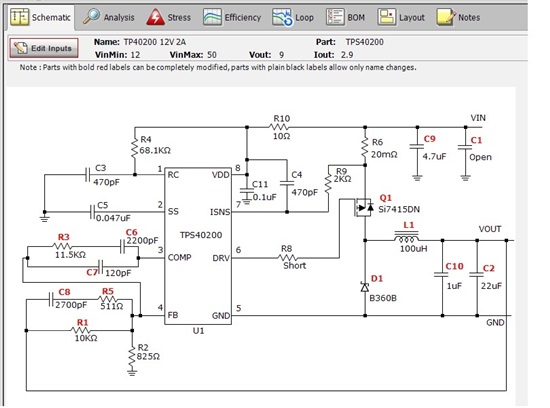Select the C2 capacitor symbol

pos(477,275)
